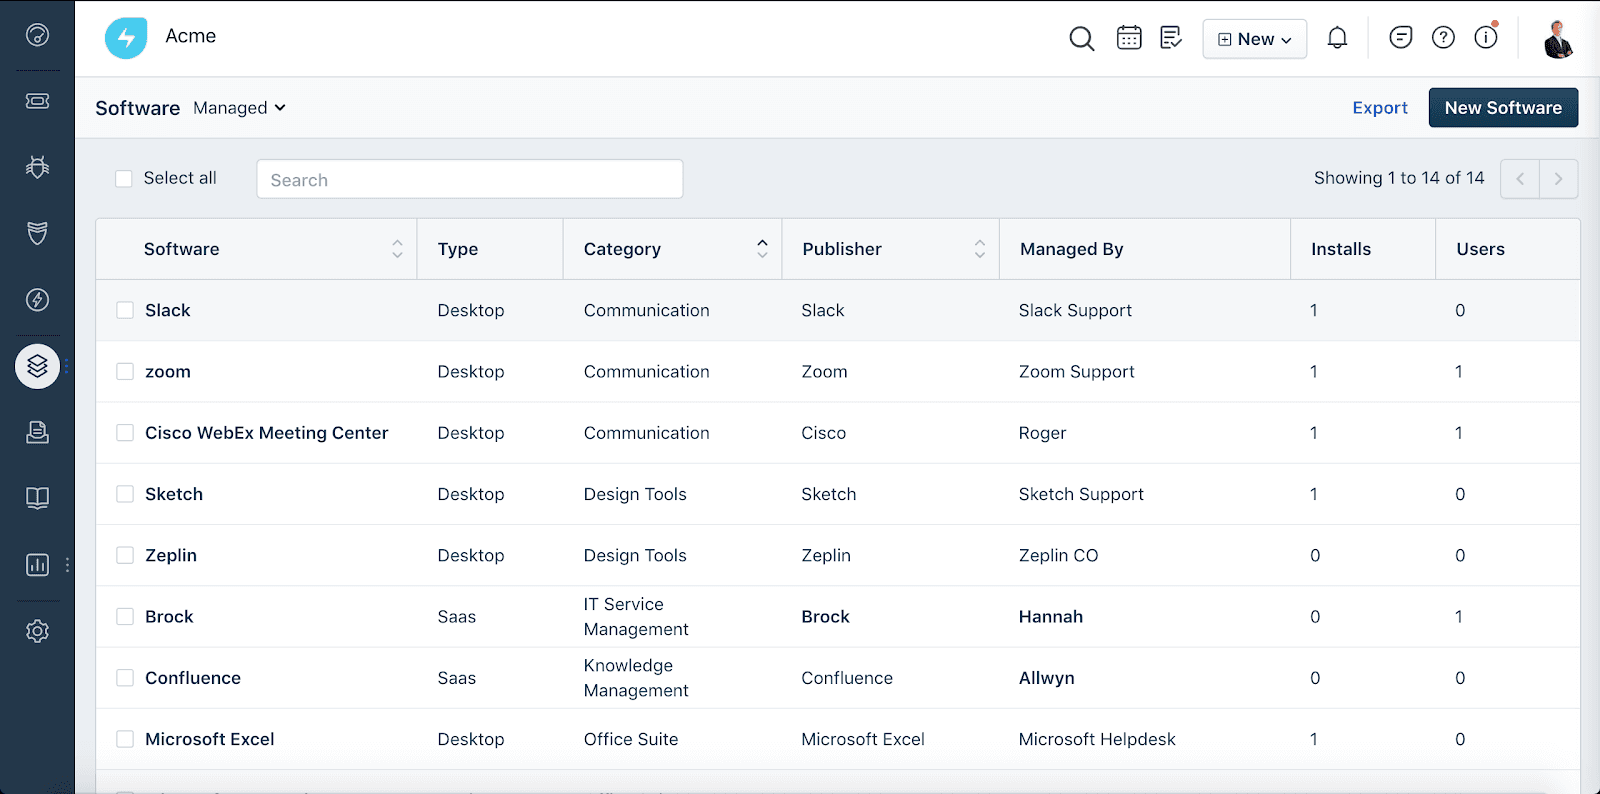Open the notifications bell
The height and width of the screenshot is (794, 1600).
point(1337,38)
